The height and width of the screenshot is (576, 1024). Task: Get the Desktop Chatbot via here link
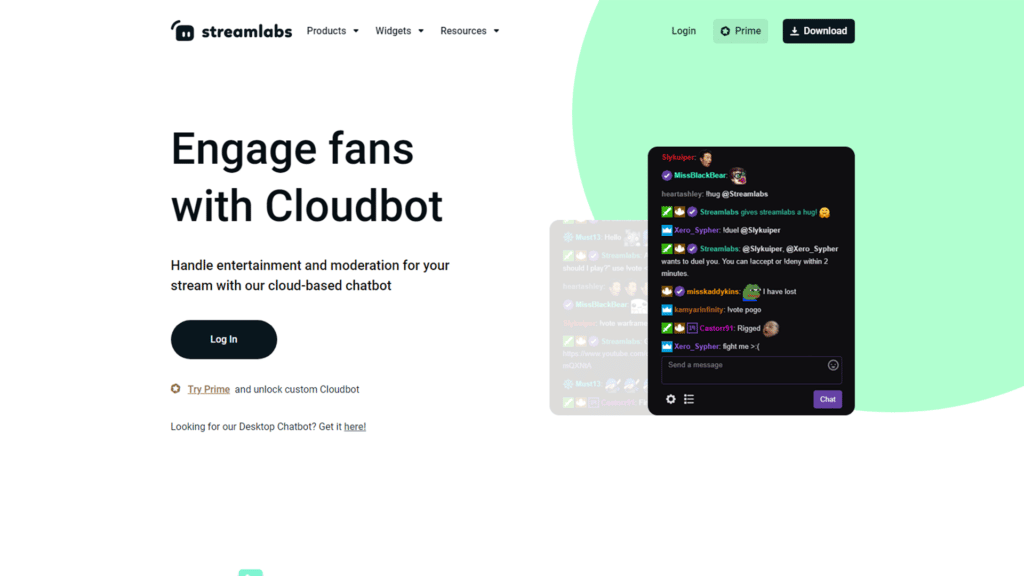(x=355, y=426)
